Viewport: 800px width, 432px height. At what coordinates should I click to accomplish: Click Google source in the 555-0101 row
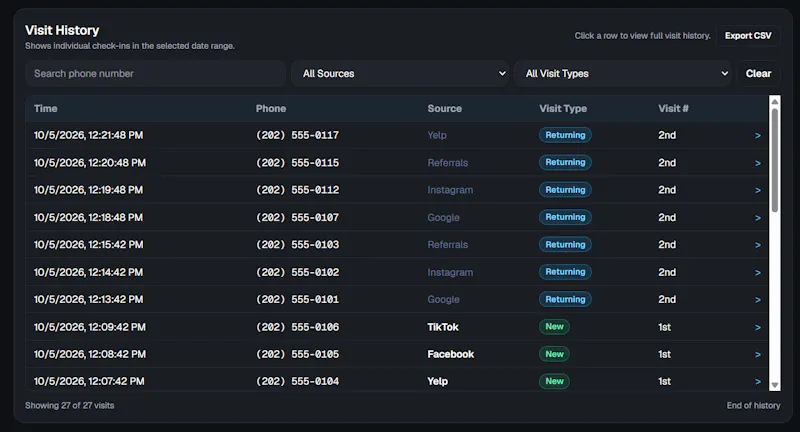[443, 299]
